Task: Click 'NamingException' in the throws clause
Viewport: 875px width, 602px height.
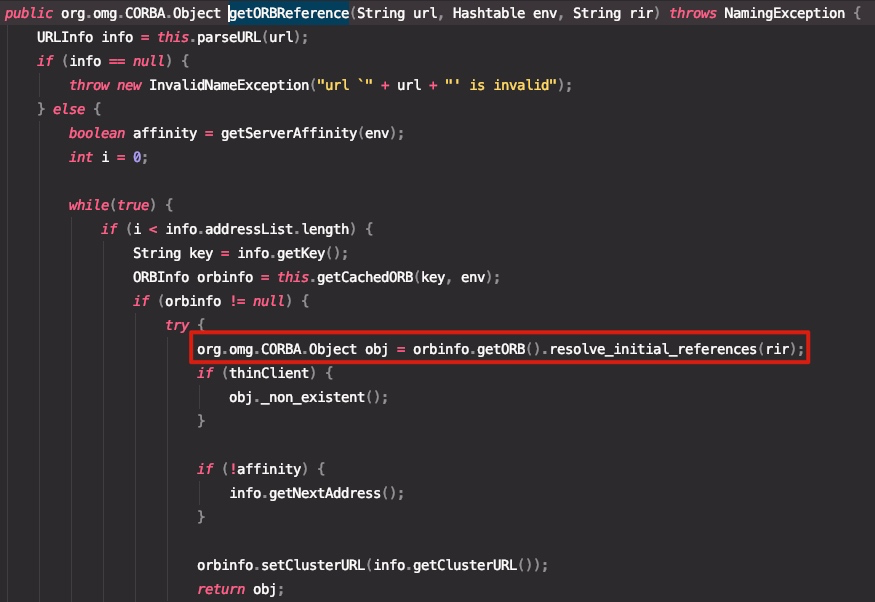Action: click(785, 13)
